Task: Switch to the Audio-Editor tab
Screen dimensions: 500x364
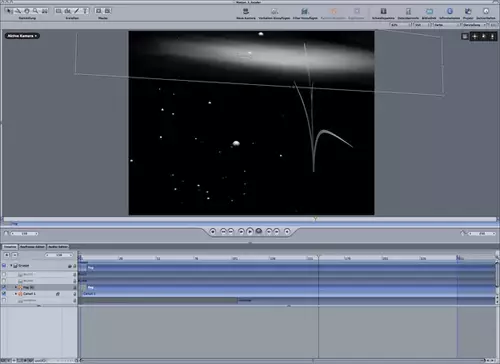Action: (x=58, y=247)
